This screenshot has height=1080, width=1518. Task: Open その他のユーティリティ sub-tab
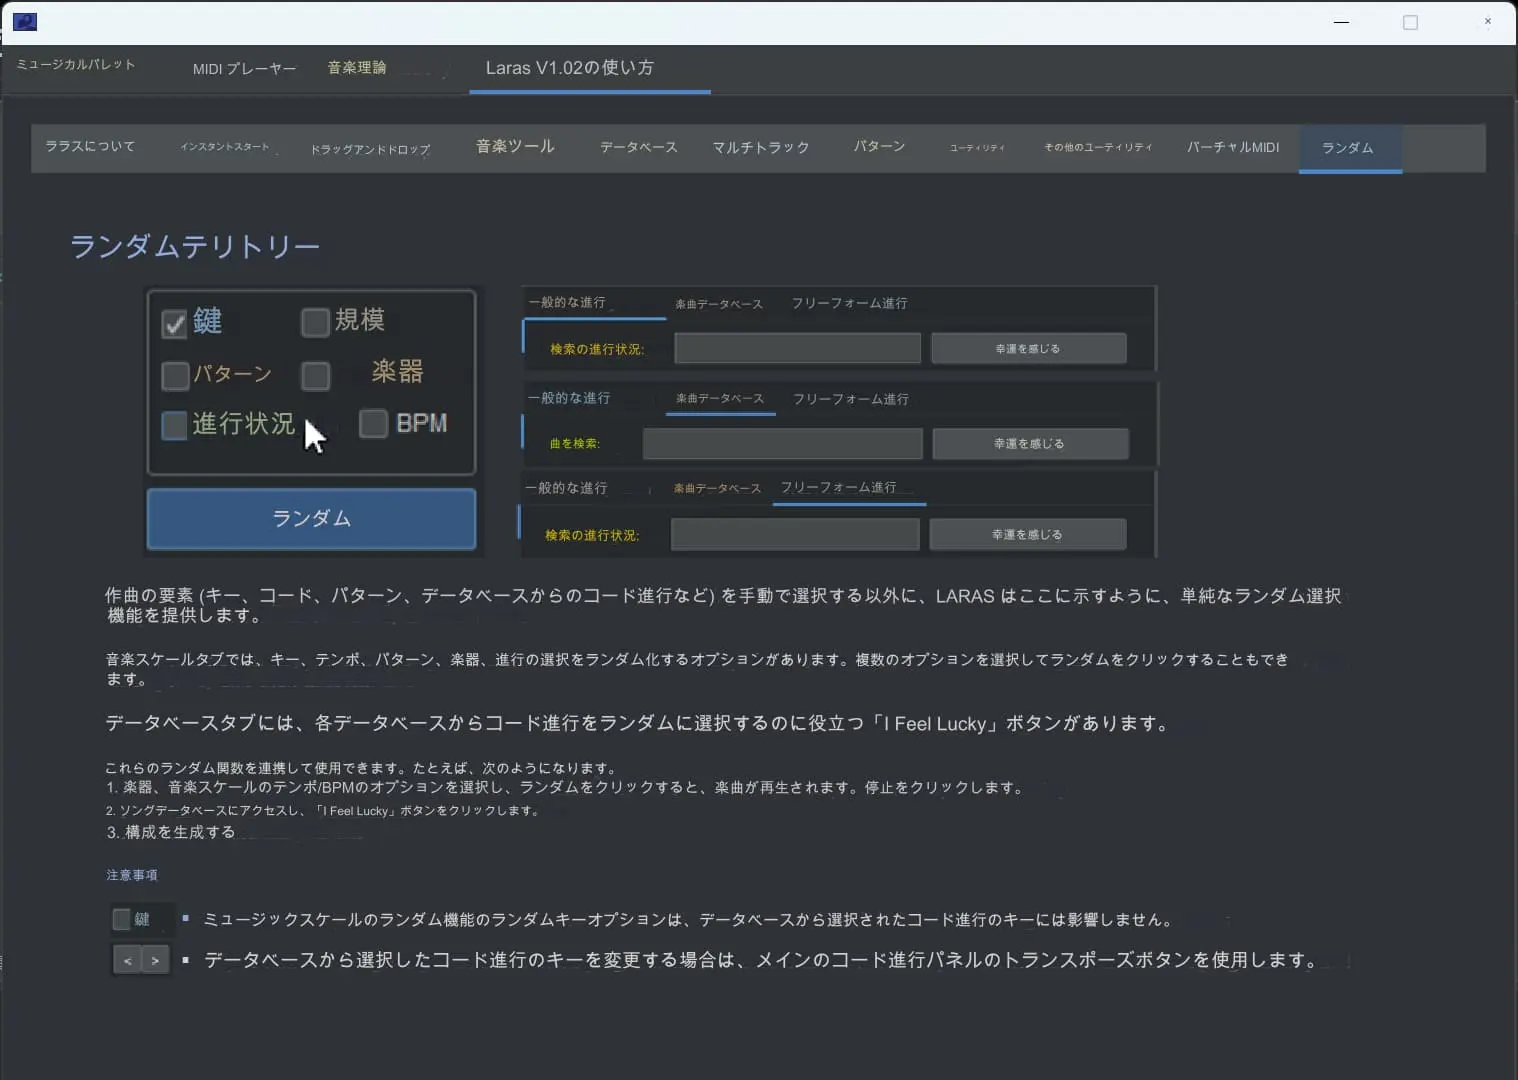pos(1098,147)
